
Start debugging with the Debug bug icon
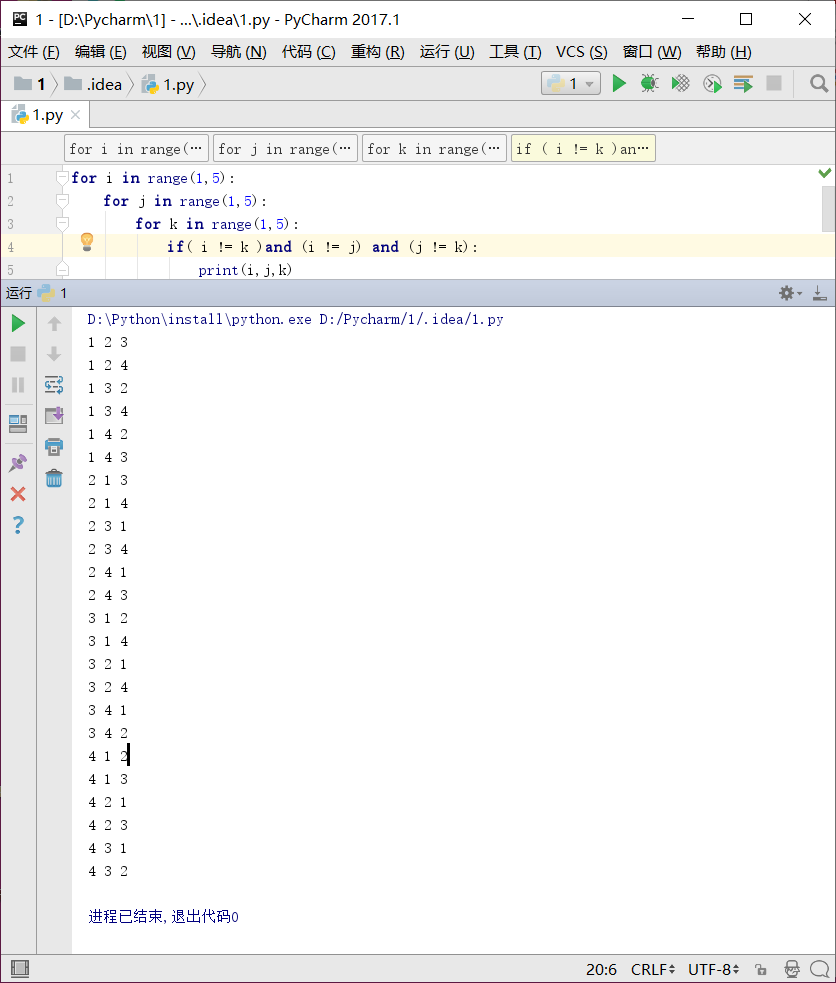(648, 84)
